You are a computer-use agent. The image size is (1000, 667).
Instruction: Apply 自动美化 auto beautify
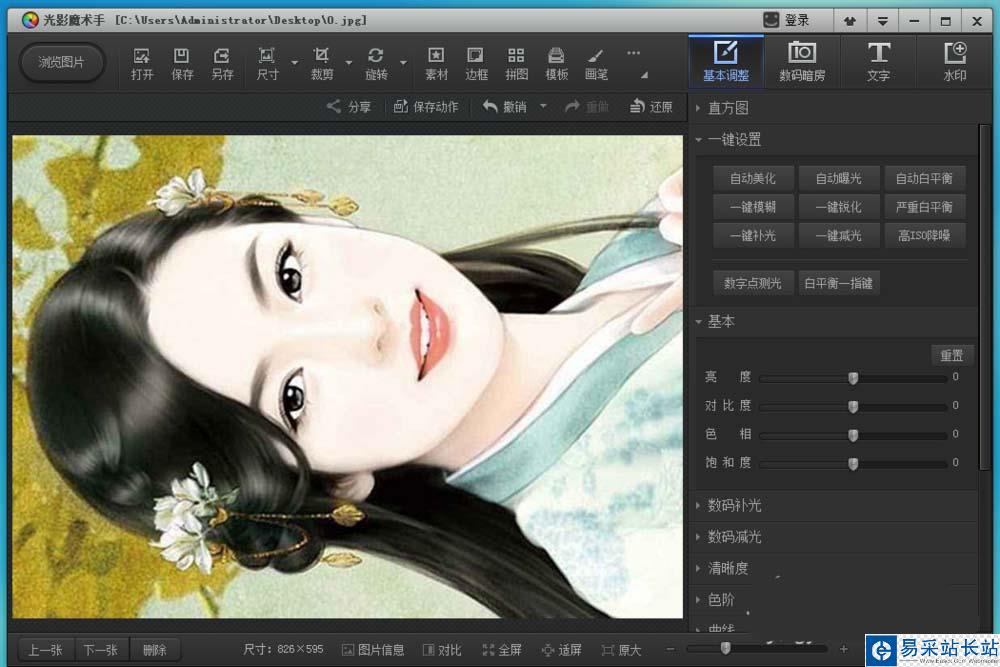point(753,179)
